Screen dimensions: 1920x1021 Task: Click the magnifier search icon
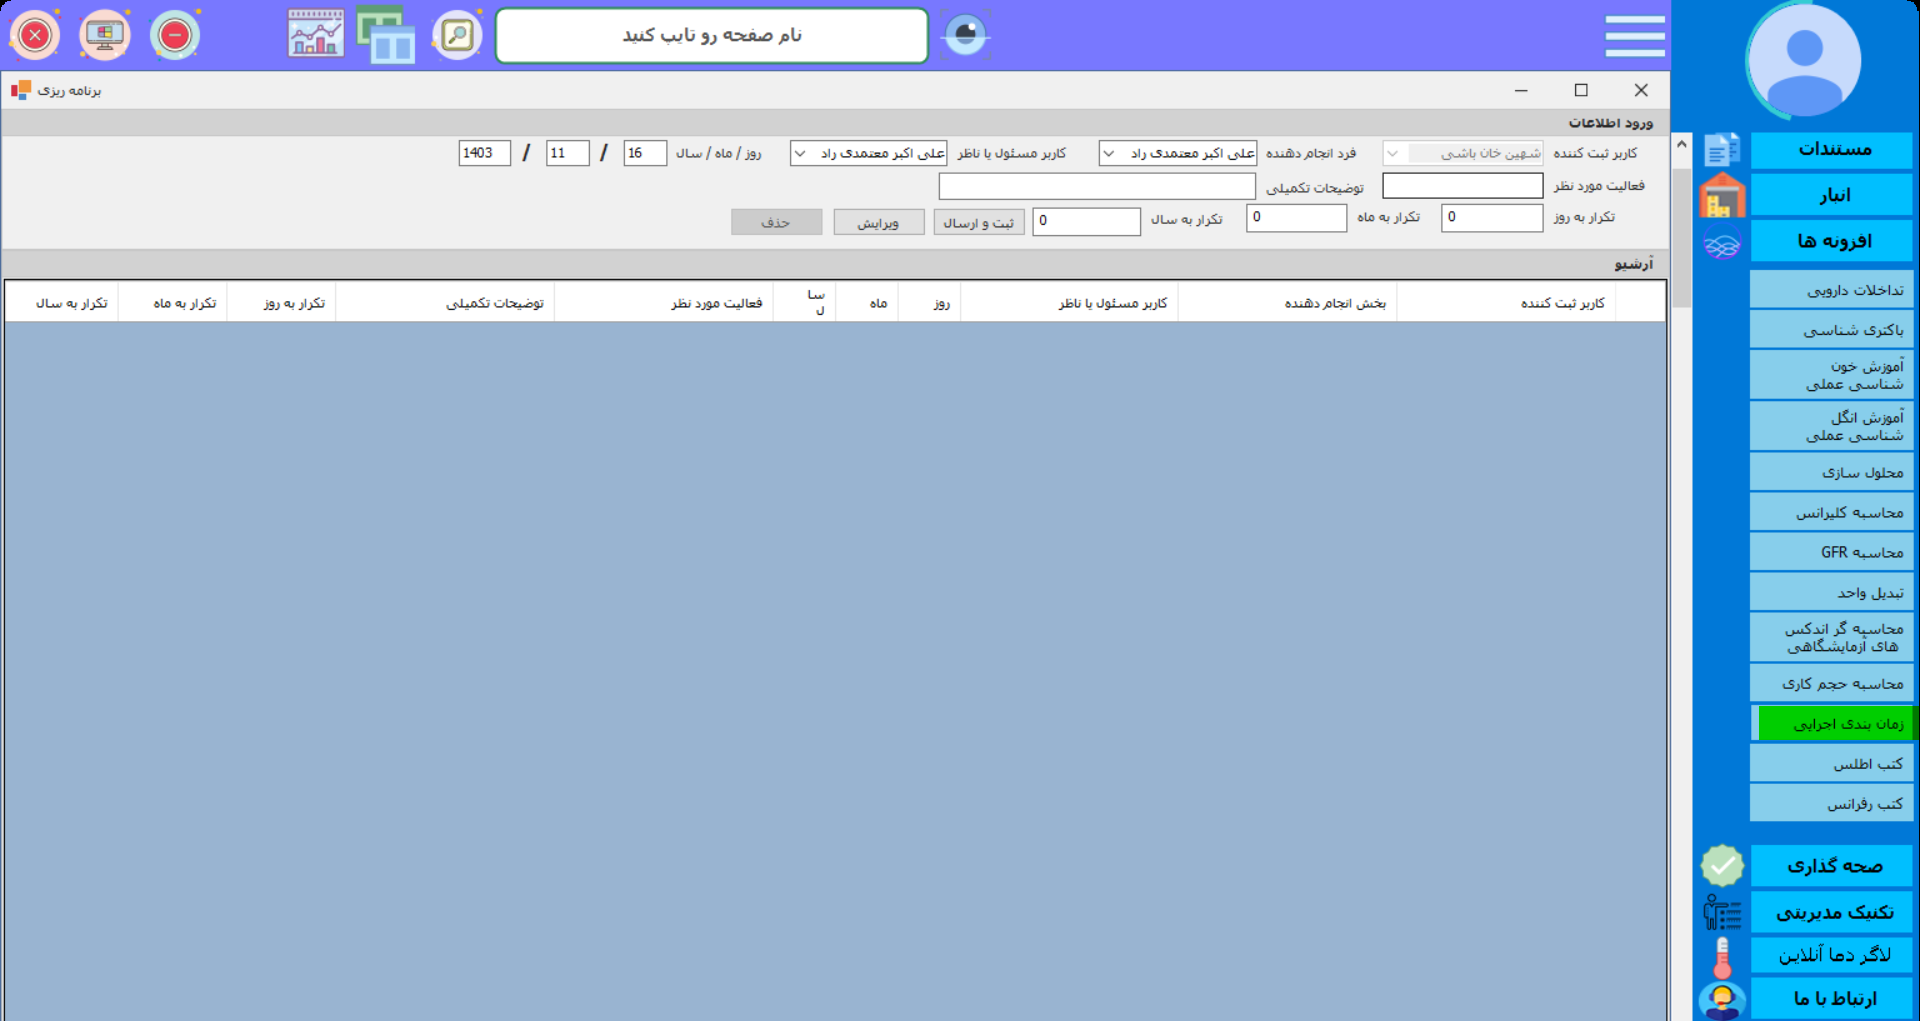[457, 36]
